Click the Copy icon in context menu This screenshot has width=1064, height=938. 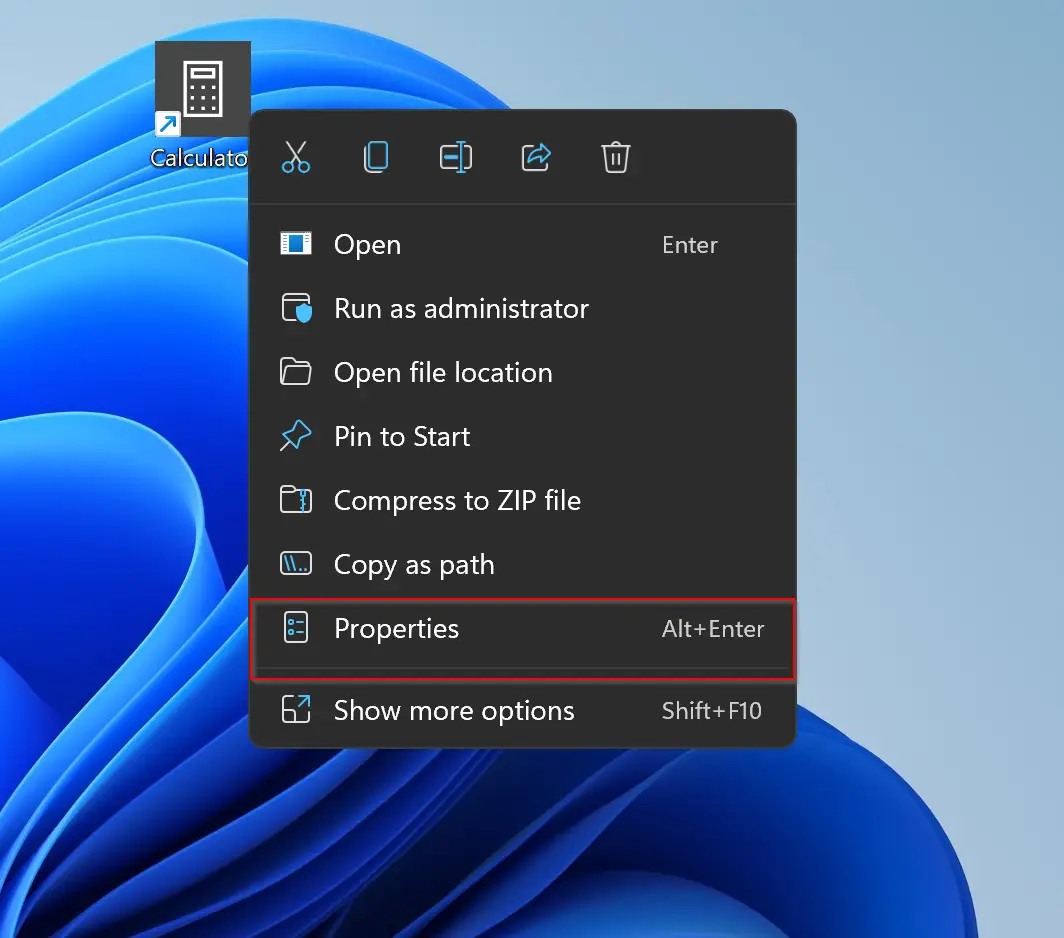(376, 157)
